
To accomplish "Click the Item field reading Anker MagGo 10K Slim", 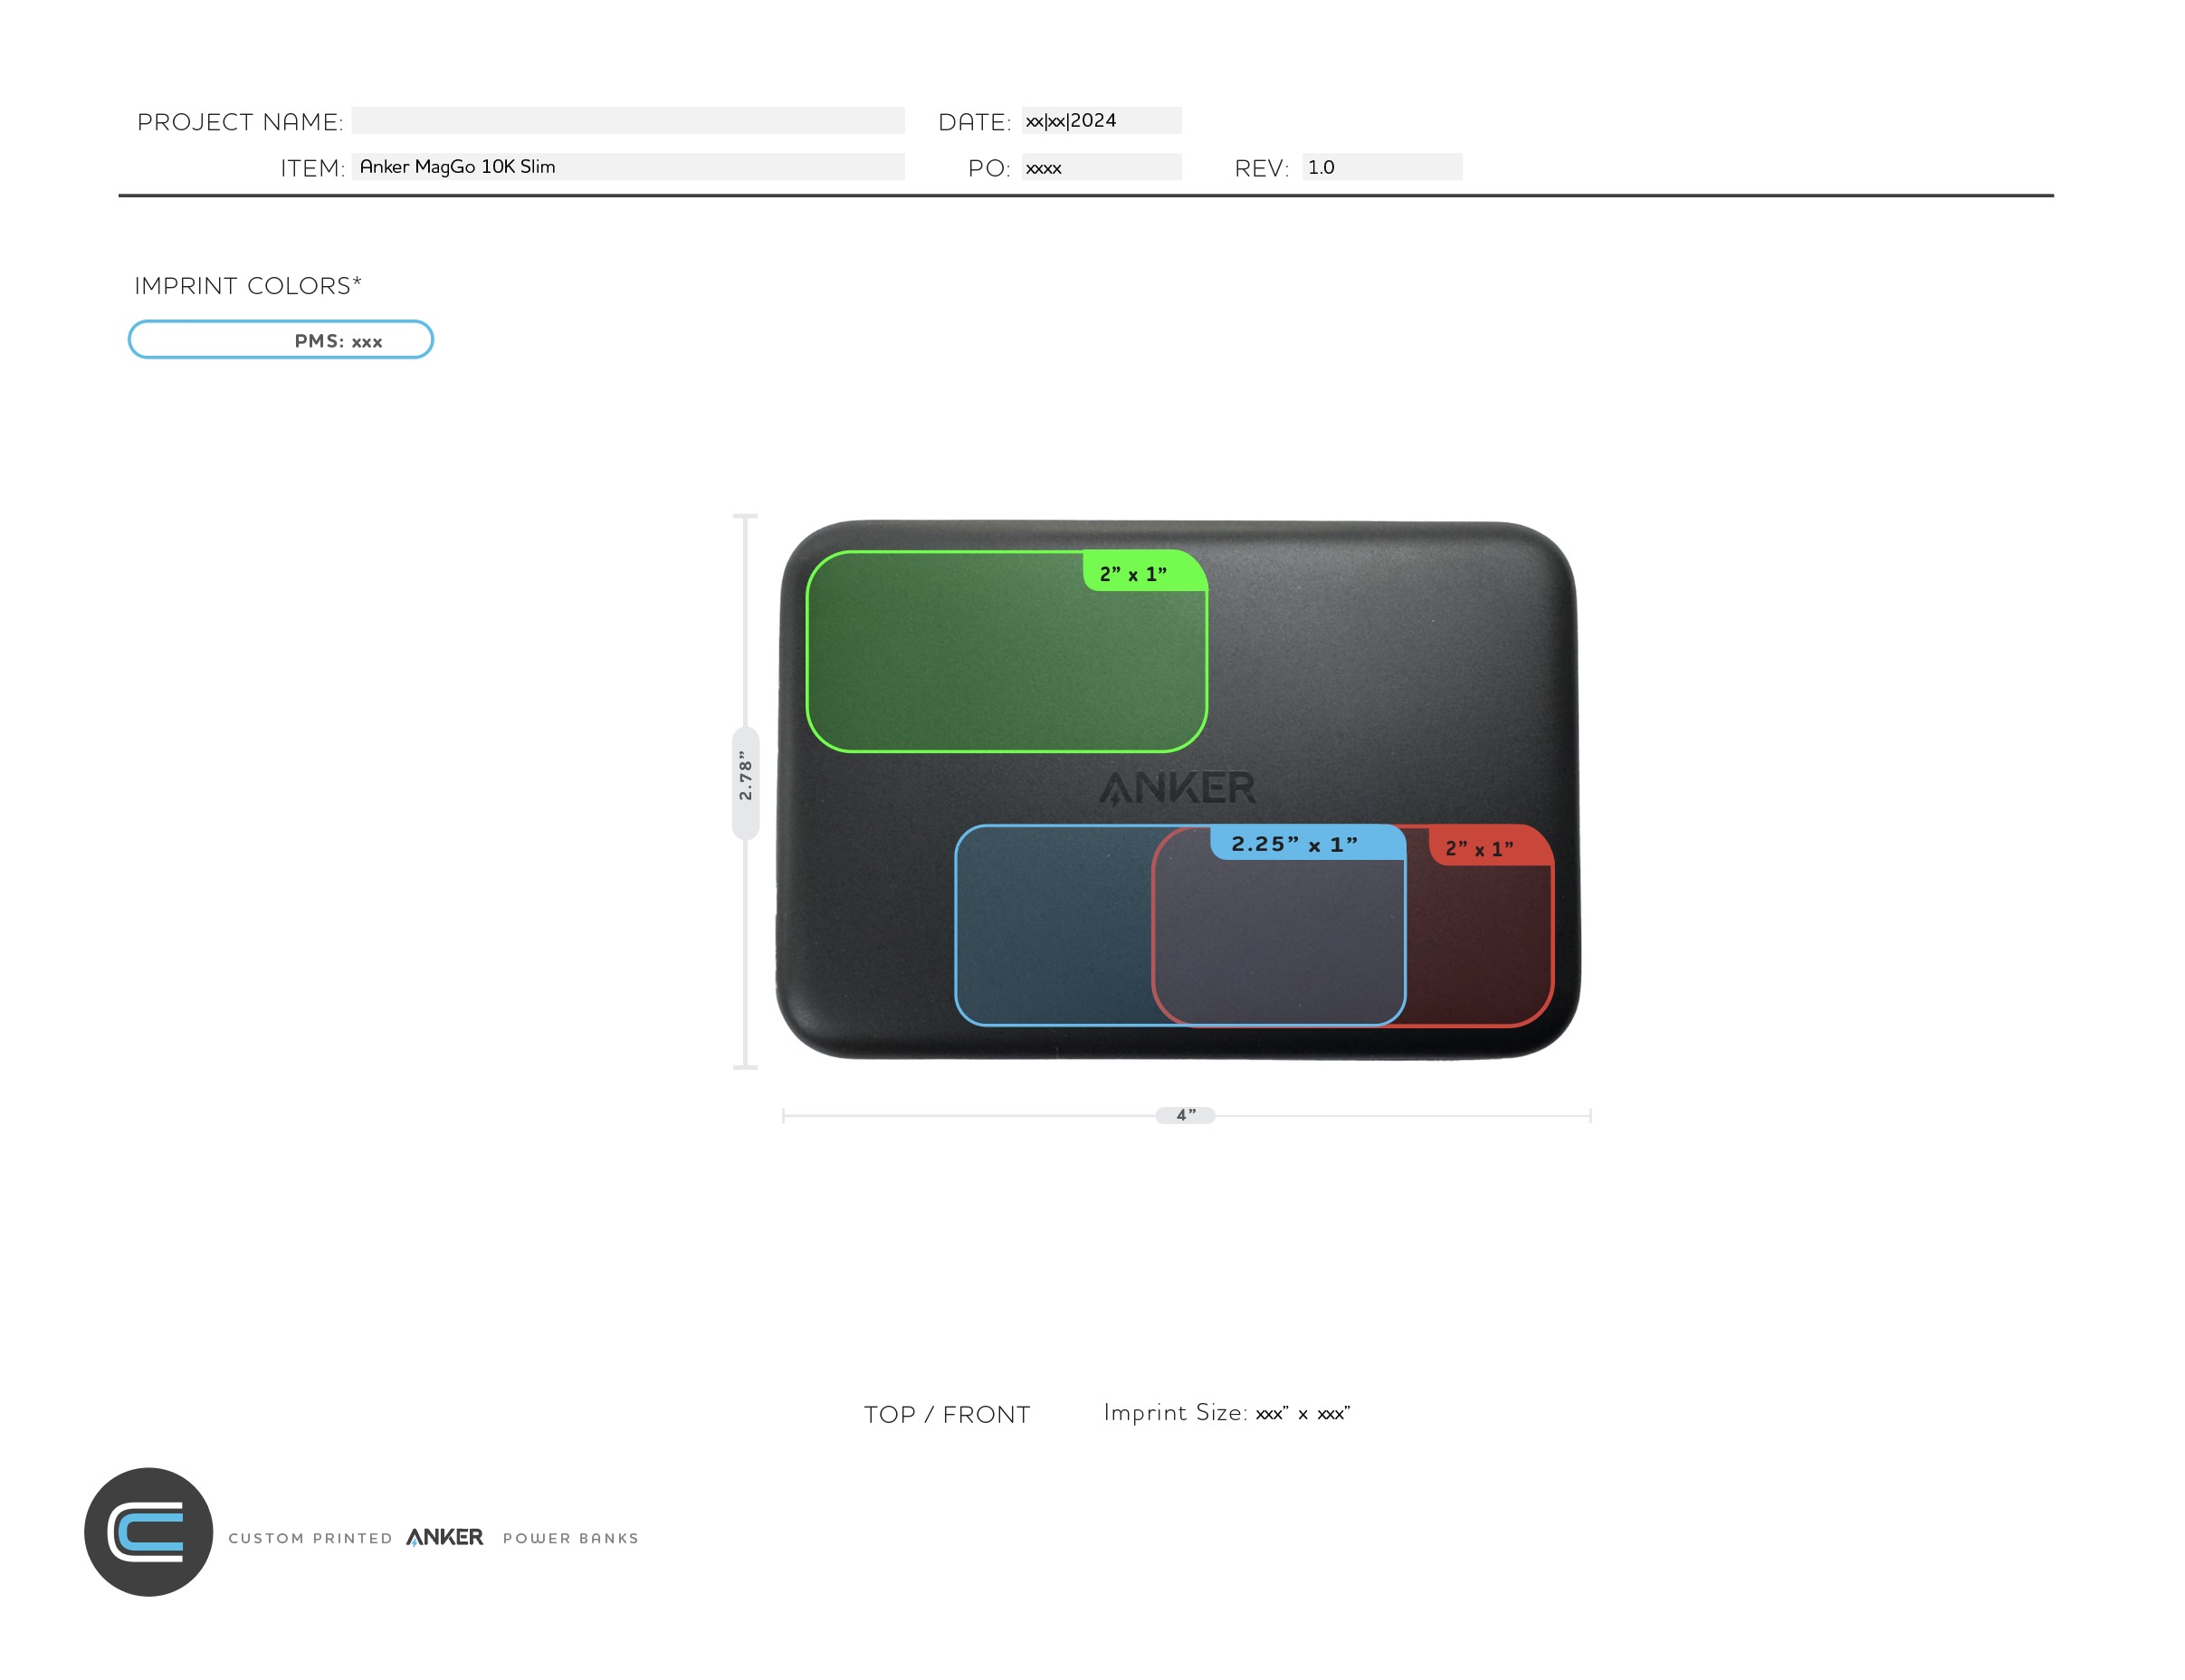I will (x=627, y=166).
